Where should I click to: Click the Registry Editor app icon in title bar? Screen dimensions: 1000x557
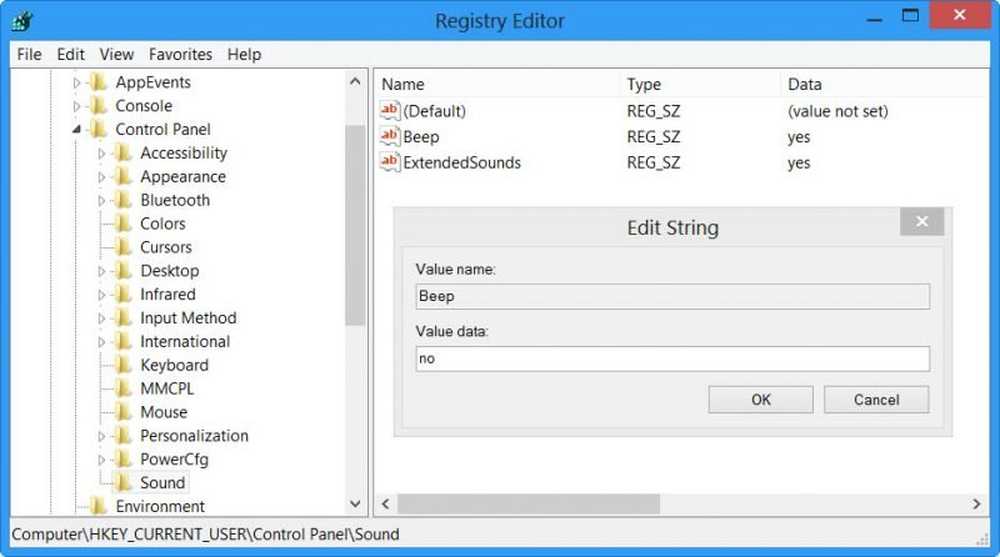coord(22,21)
